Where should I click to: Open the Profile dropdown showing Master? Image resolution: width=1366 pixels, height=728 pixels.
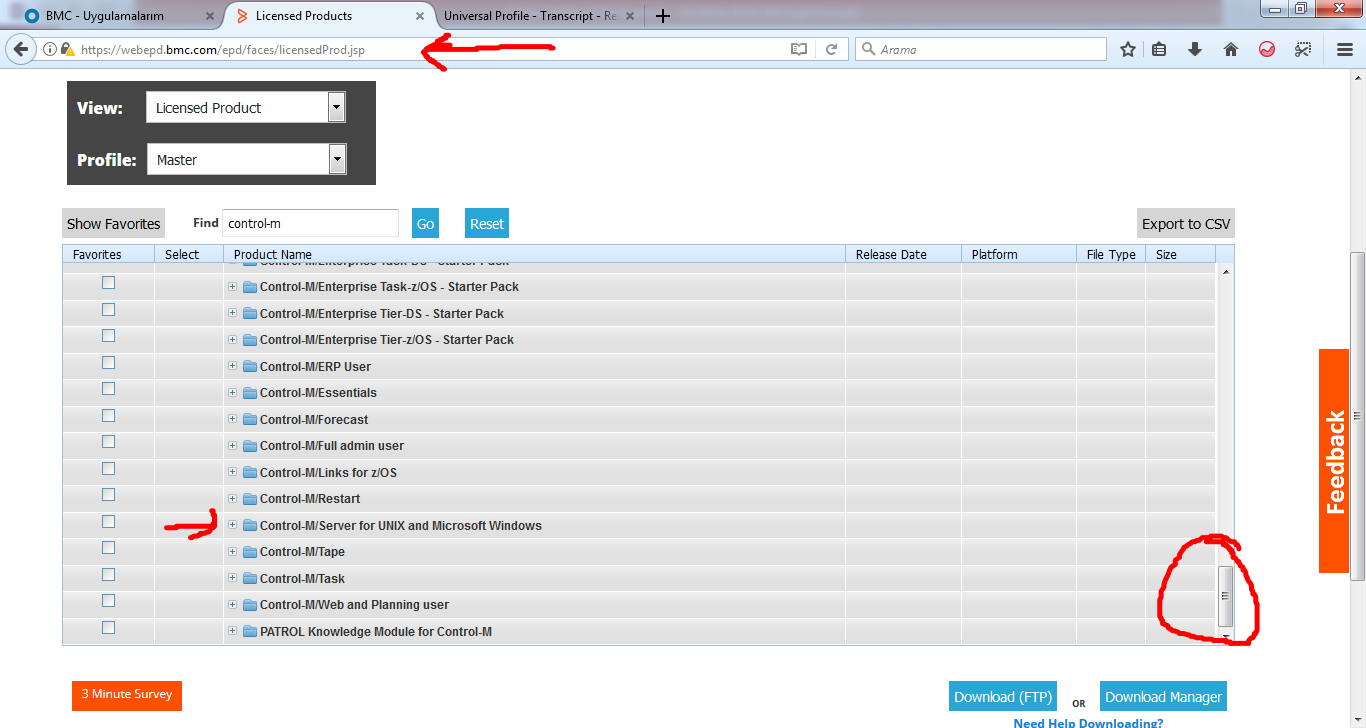[246, 159]
